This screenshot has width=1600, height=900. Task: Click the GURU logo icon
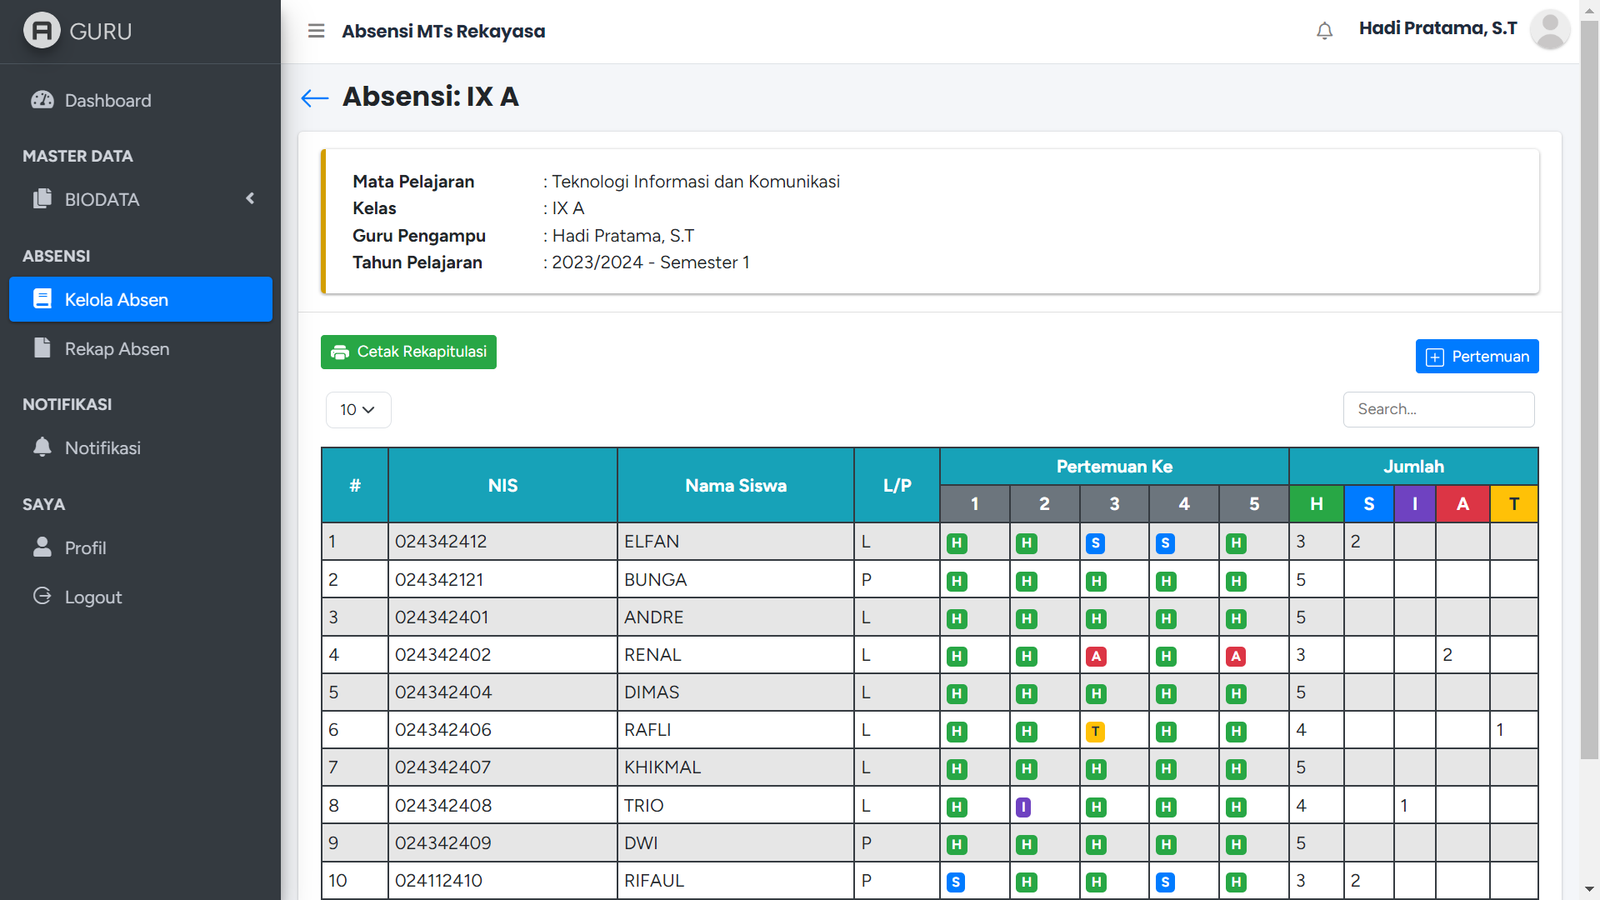(42, 31)
